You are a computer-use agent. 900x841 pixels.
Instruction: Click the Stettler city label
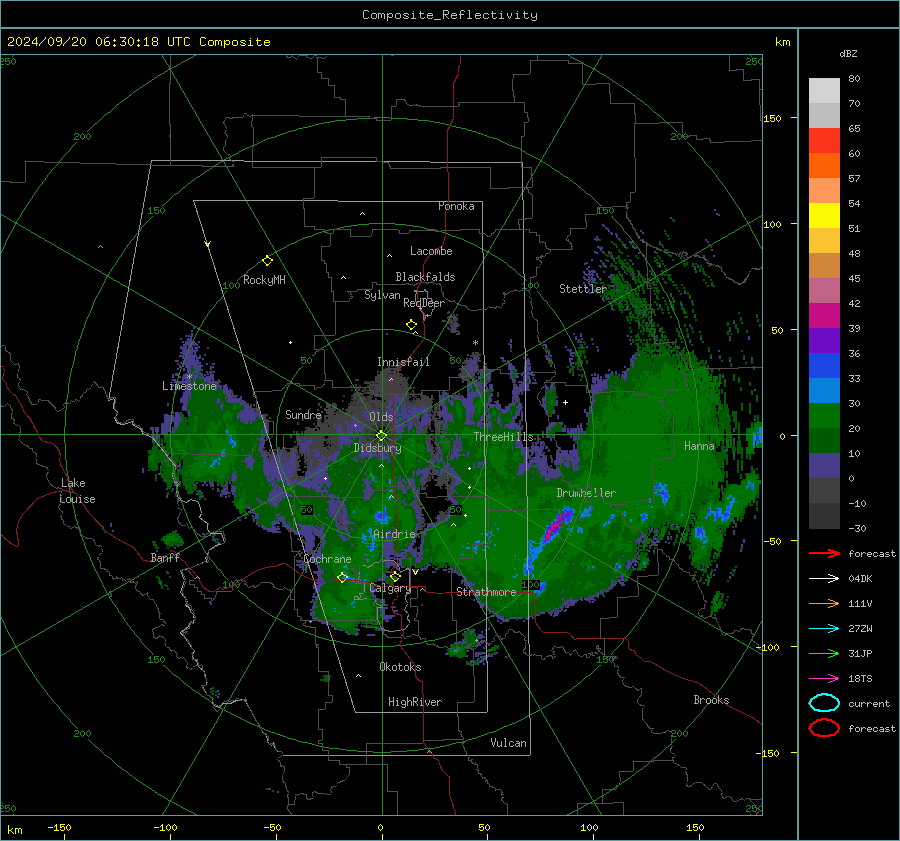(x=583, y=289)
